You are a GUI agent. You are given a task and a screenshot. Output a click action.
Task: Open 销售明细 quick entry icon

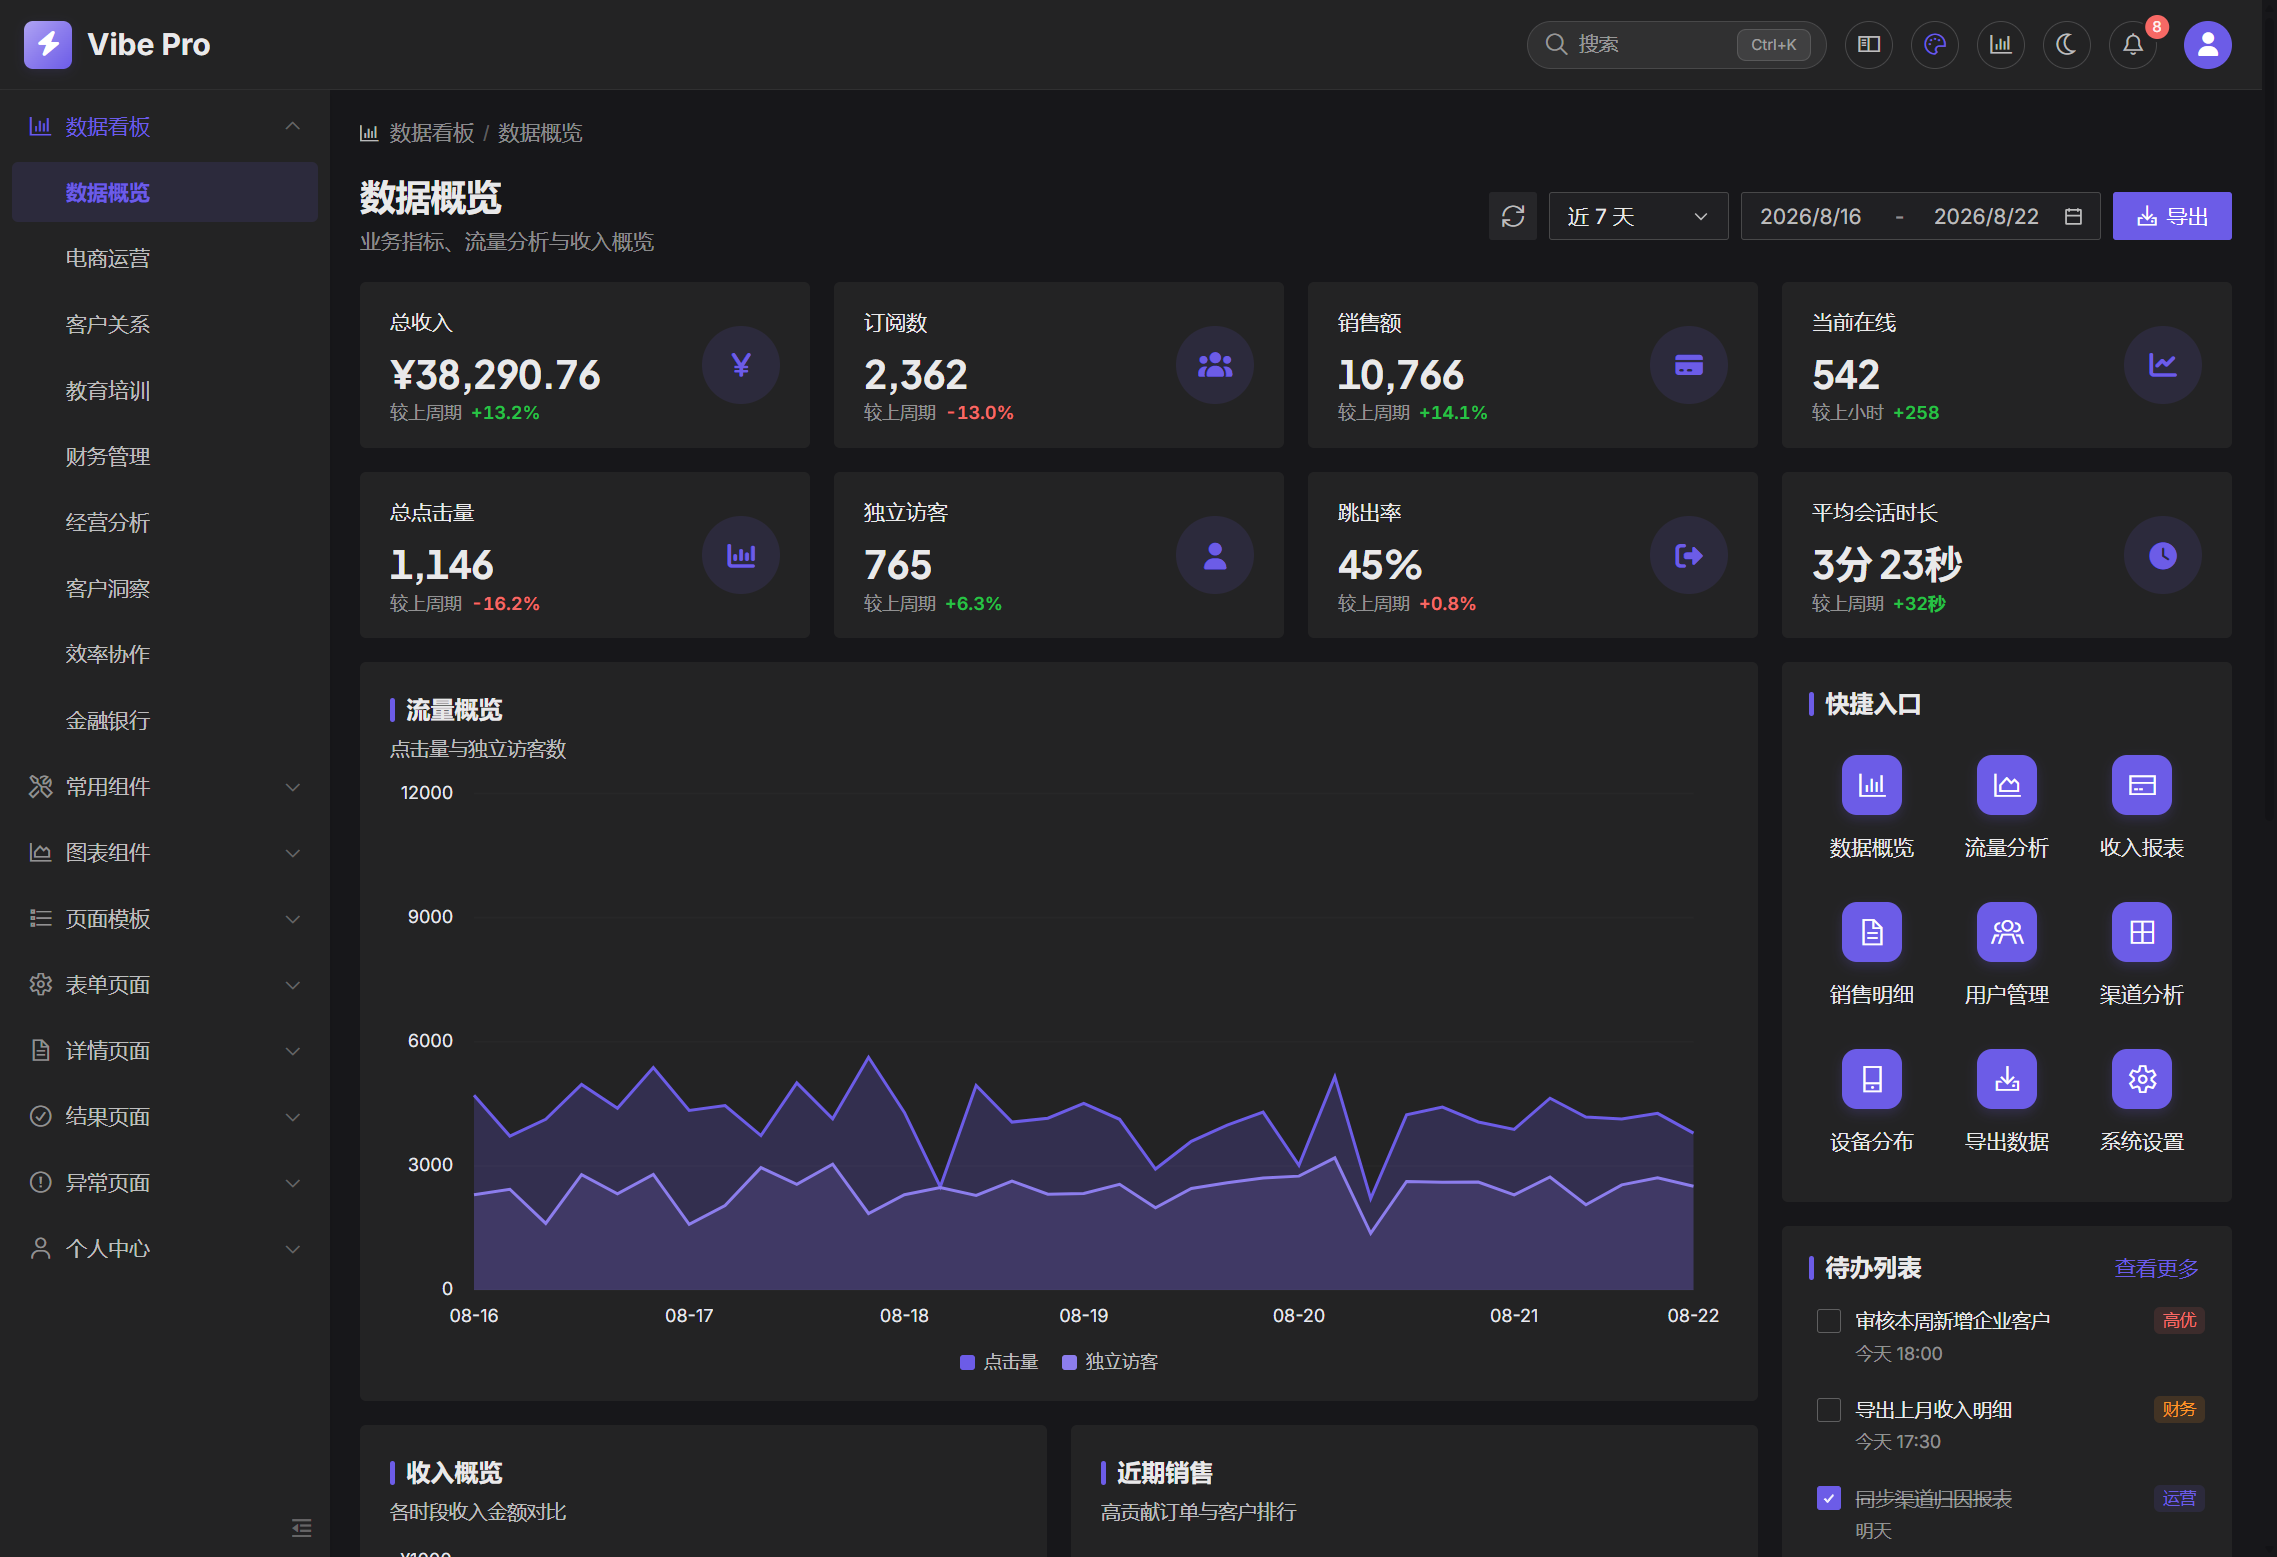(x=1871, y=932)
